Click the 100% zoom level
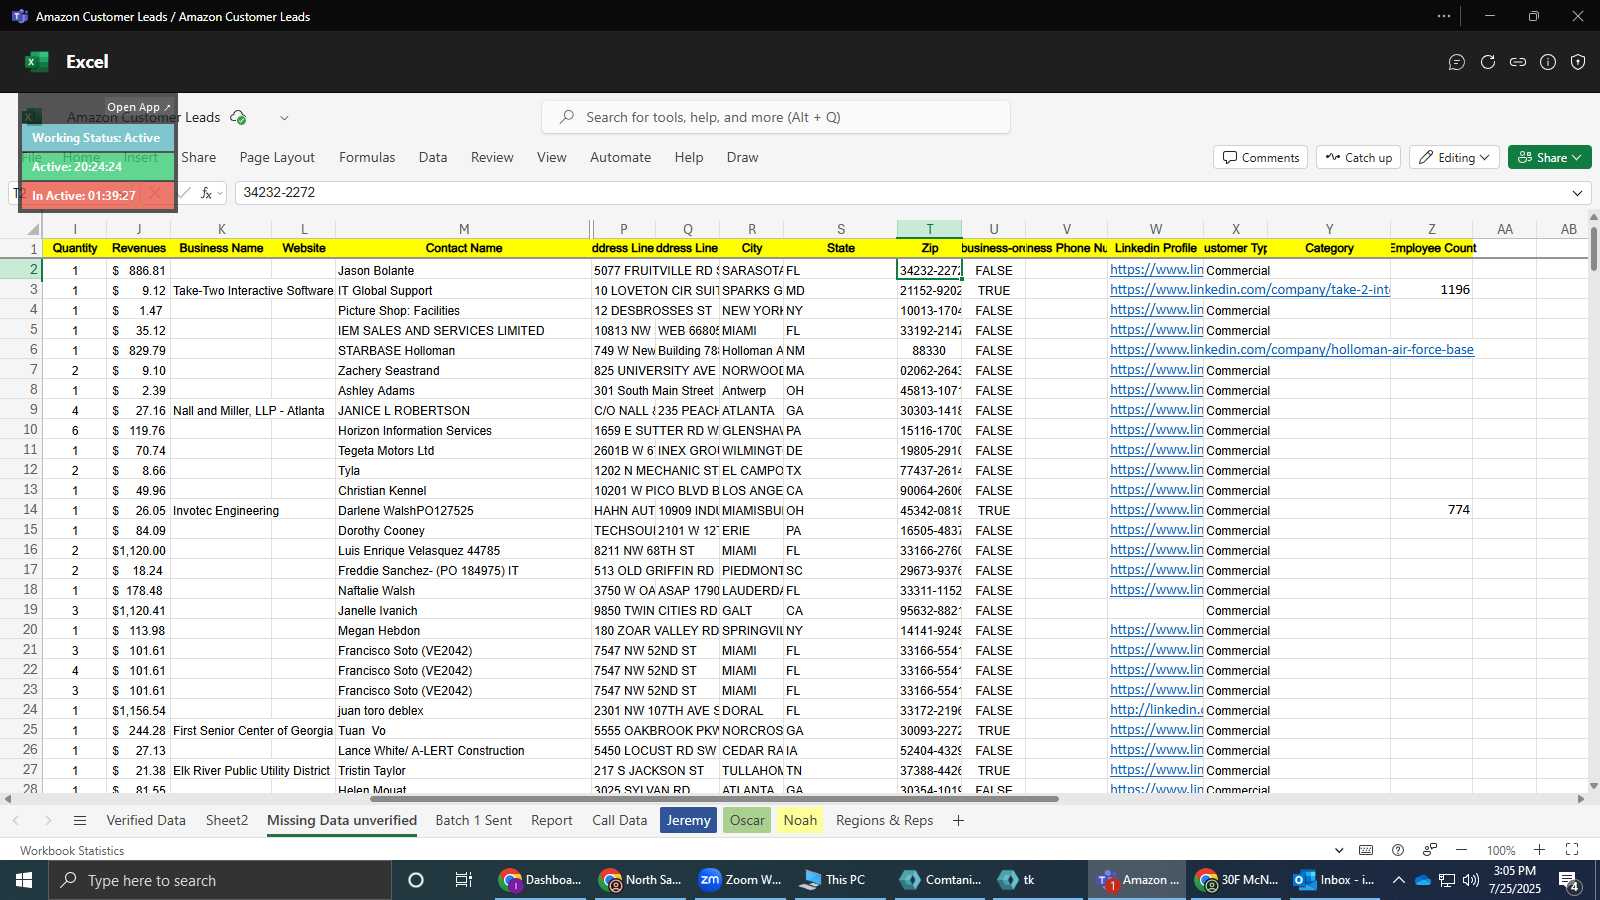Viewport: 1600px width, 900px height. (1500, 850)
